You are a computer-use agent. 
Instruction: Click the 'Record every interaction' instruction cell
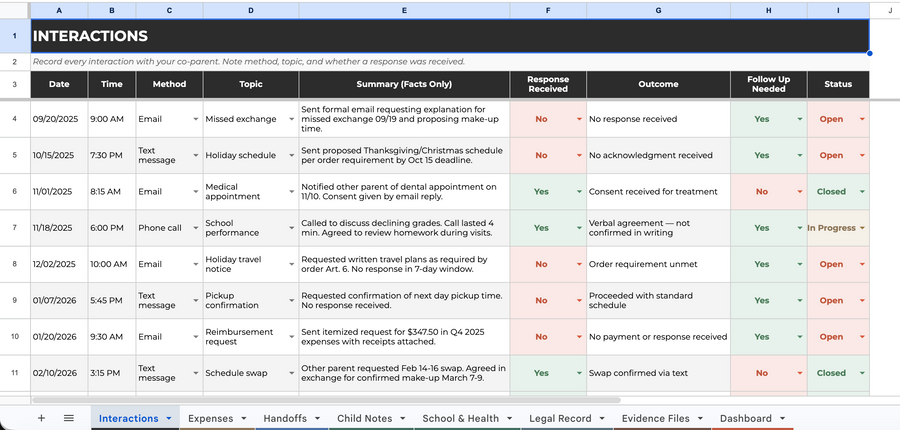pyautogui.click(x=450, y=61)
